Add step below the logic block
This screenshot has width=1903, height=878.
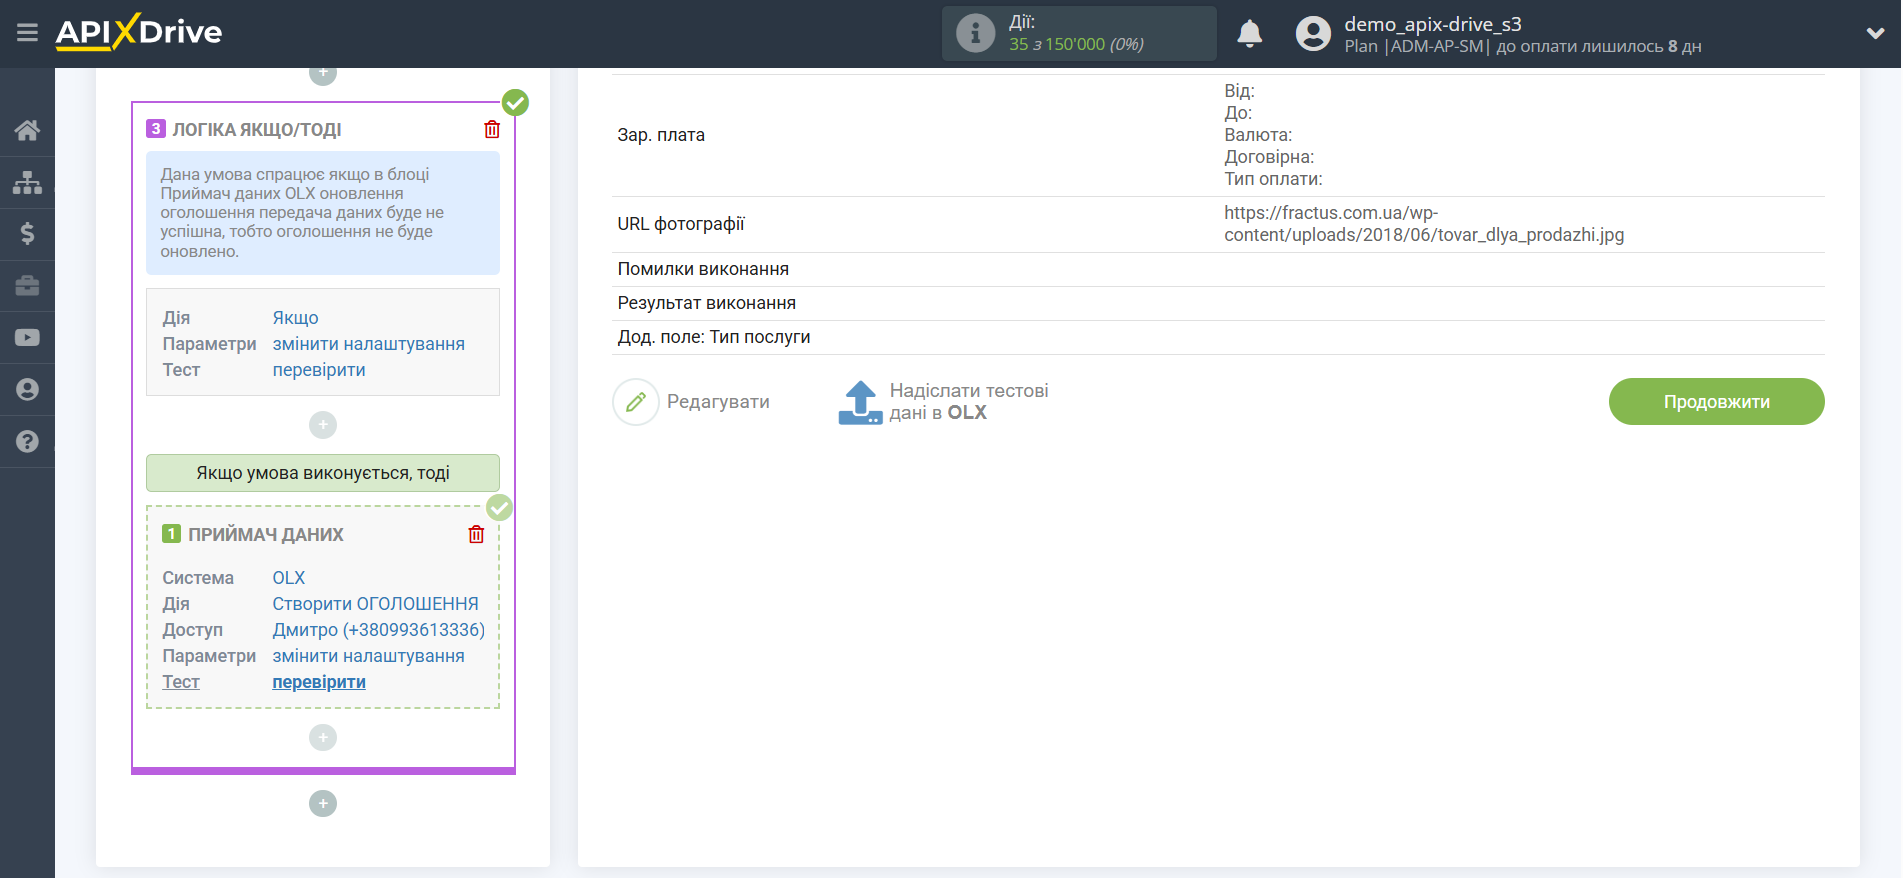323,803
